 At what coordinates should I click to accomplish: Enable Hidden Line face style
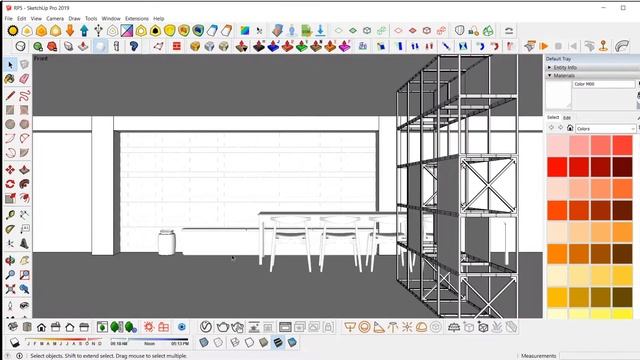point(249,342)
